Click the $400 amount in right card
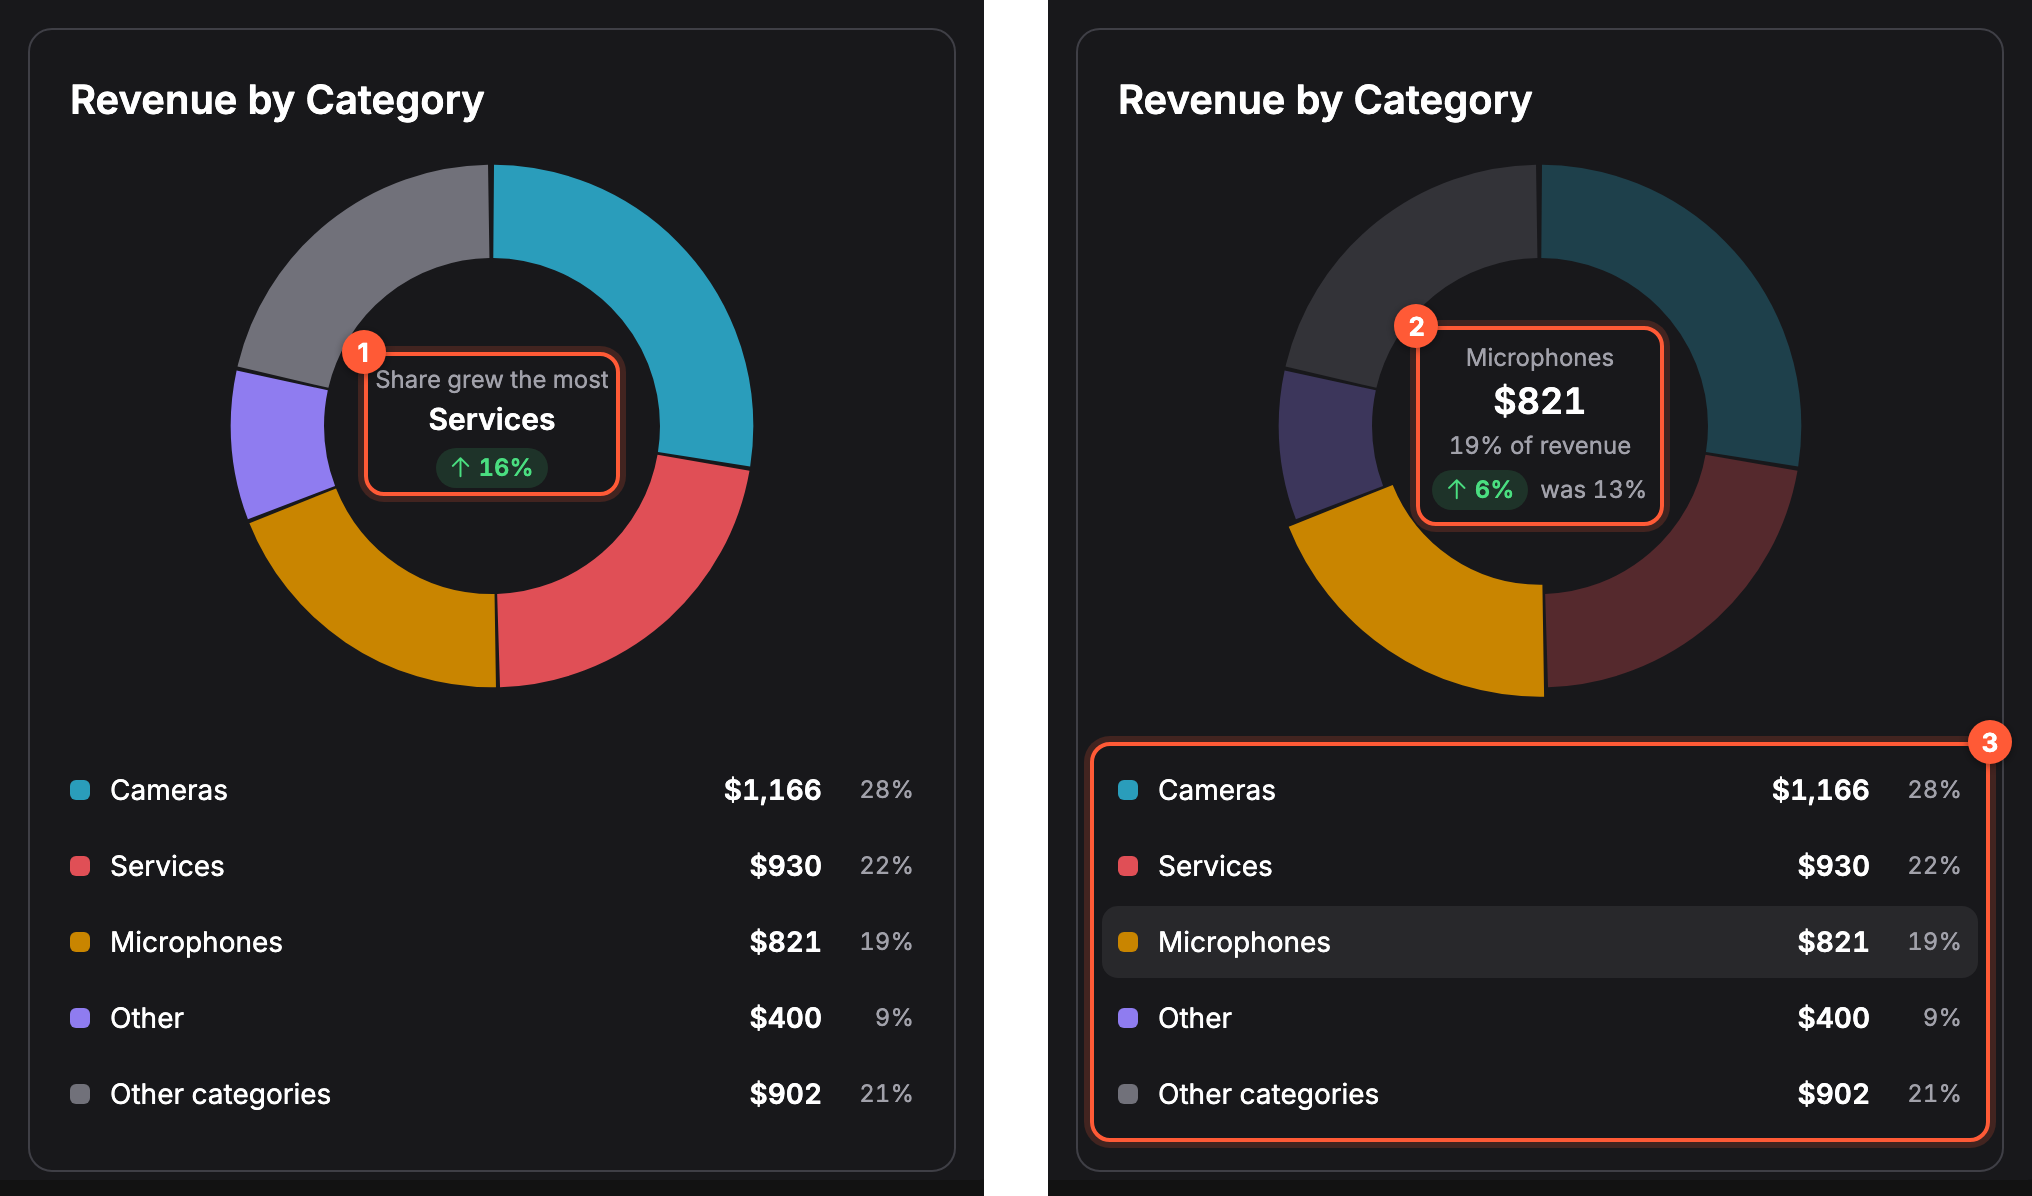The width and height of the screenshot is (2032, 1196). point(1833,1018)
